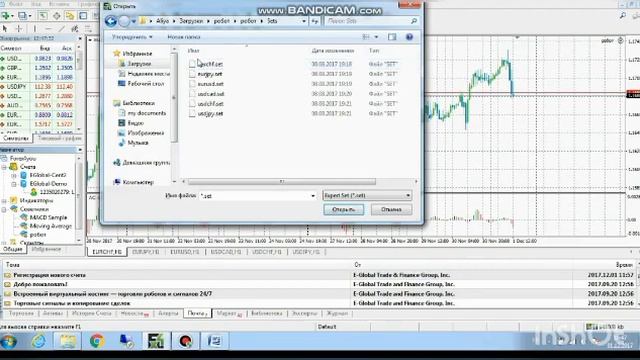Toggle the Navigator toolbar icon

(70, 16)
